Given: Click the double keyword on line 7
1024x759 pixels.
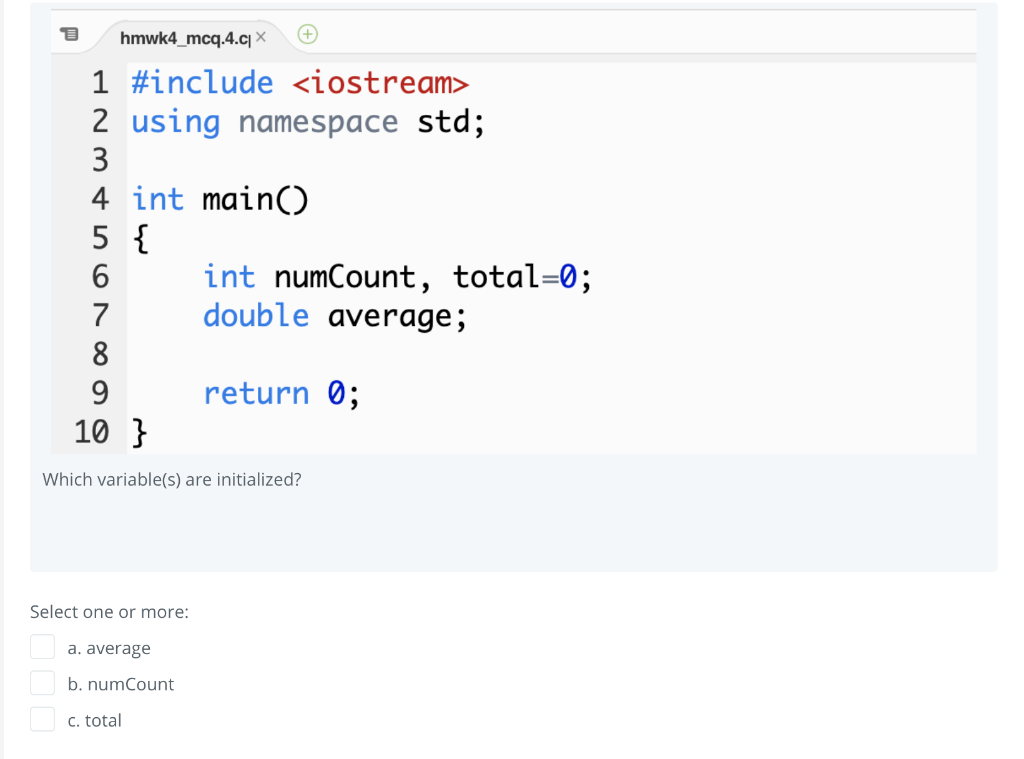Looking at the screenshot, I should click(255, 315).
